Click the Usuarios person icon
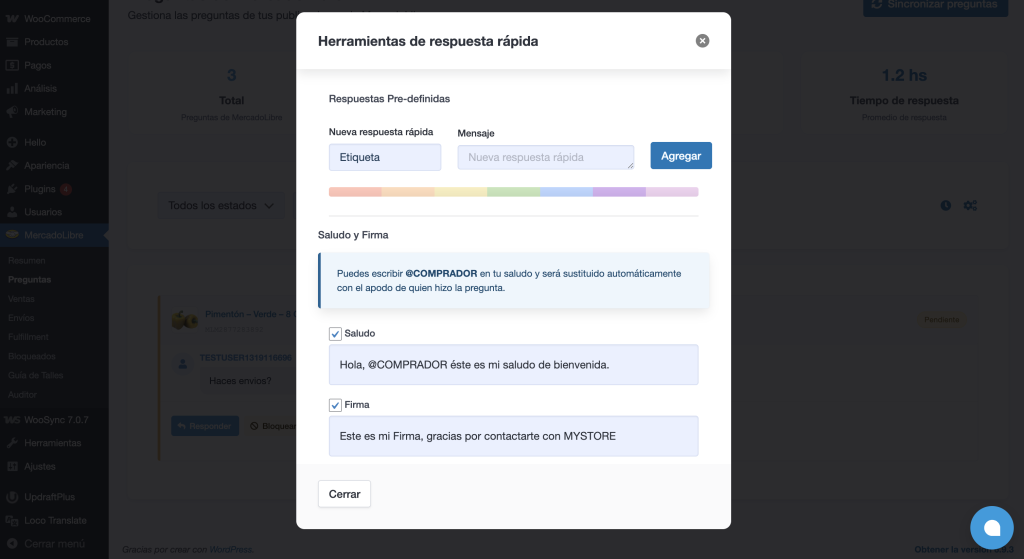Image resolution: width=1024 pixels, height=559 pixels. click(x=12, y=212)
